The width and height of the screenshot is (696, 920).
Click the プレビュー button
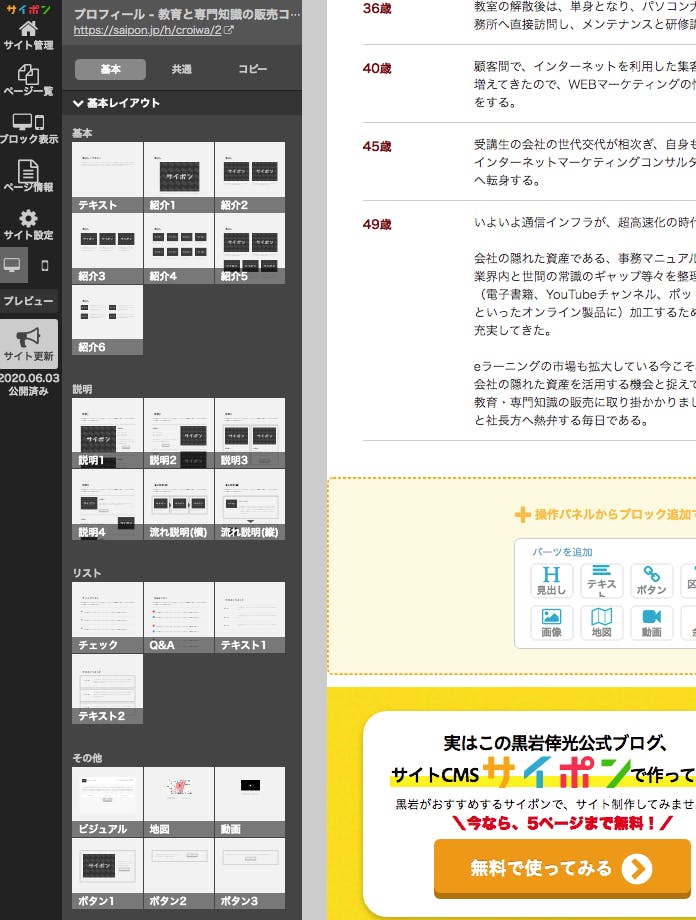[29, 301]
